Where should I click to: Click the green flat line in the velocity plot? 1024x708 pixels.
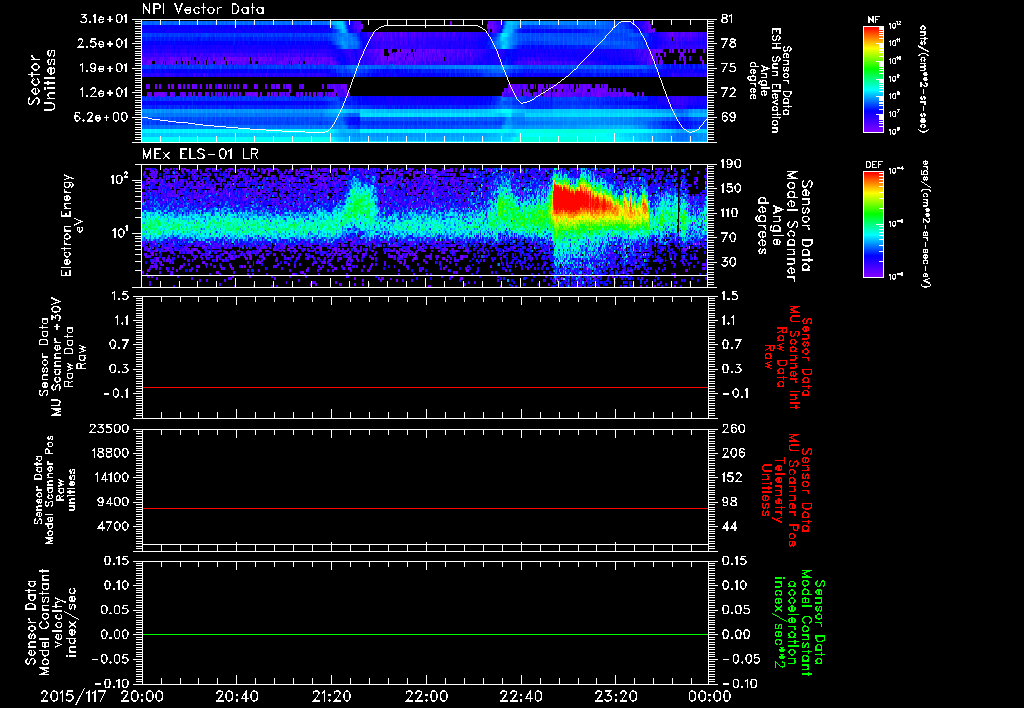[x=425, y=634]
